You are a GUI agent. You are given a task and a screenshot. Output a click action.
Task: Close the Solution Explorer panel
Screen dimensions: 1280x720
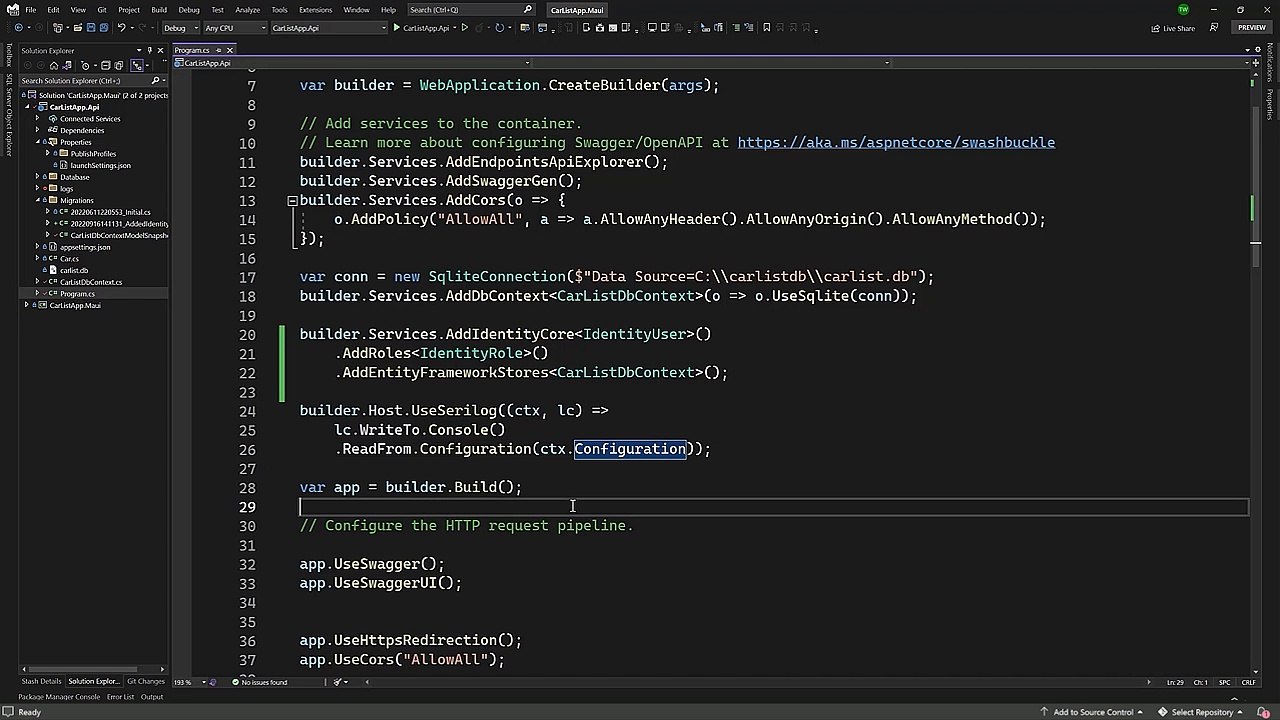tap(160, 50)
